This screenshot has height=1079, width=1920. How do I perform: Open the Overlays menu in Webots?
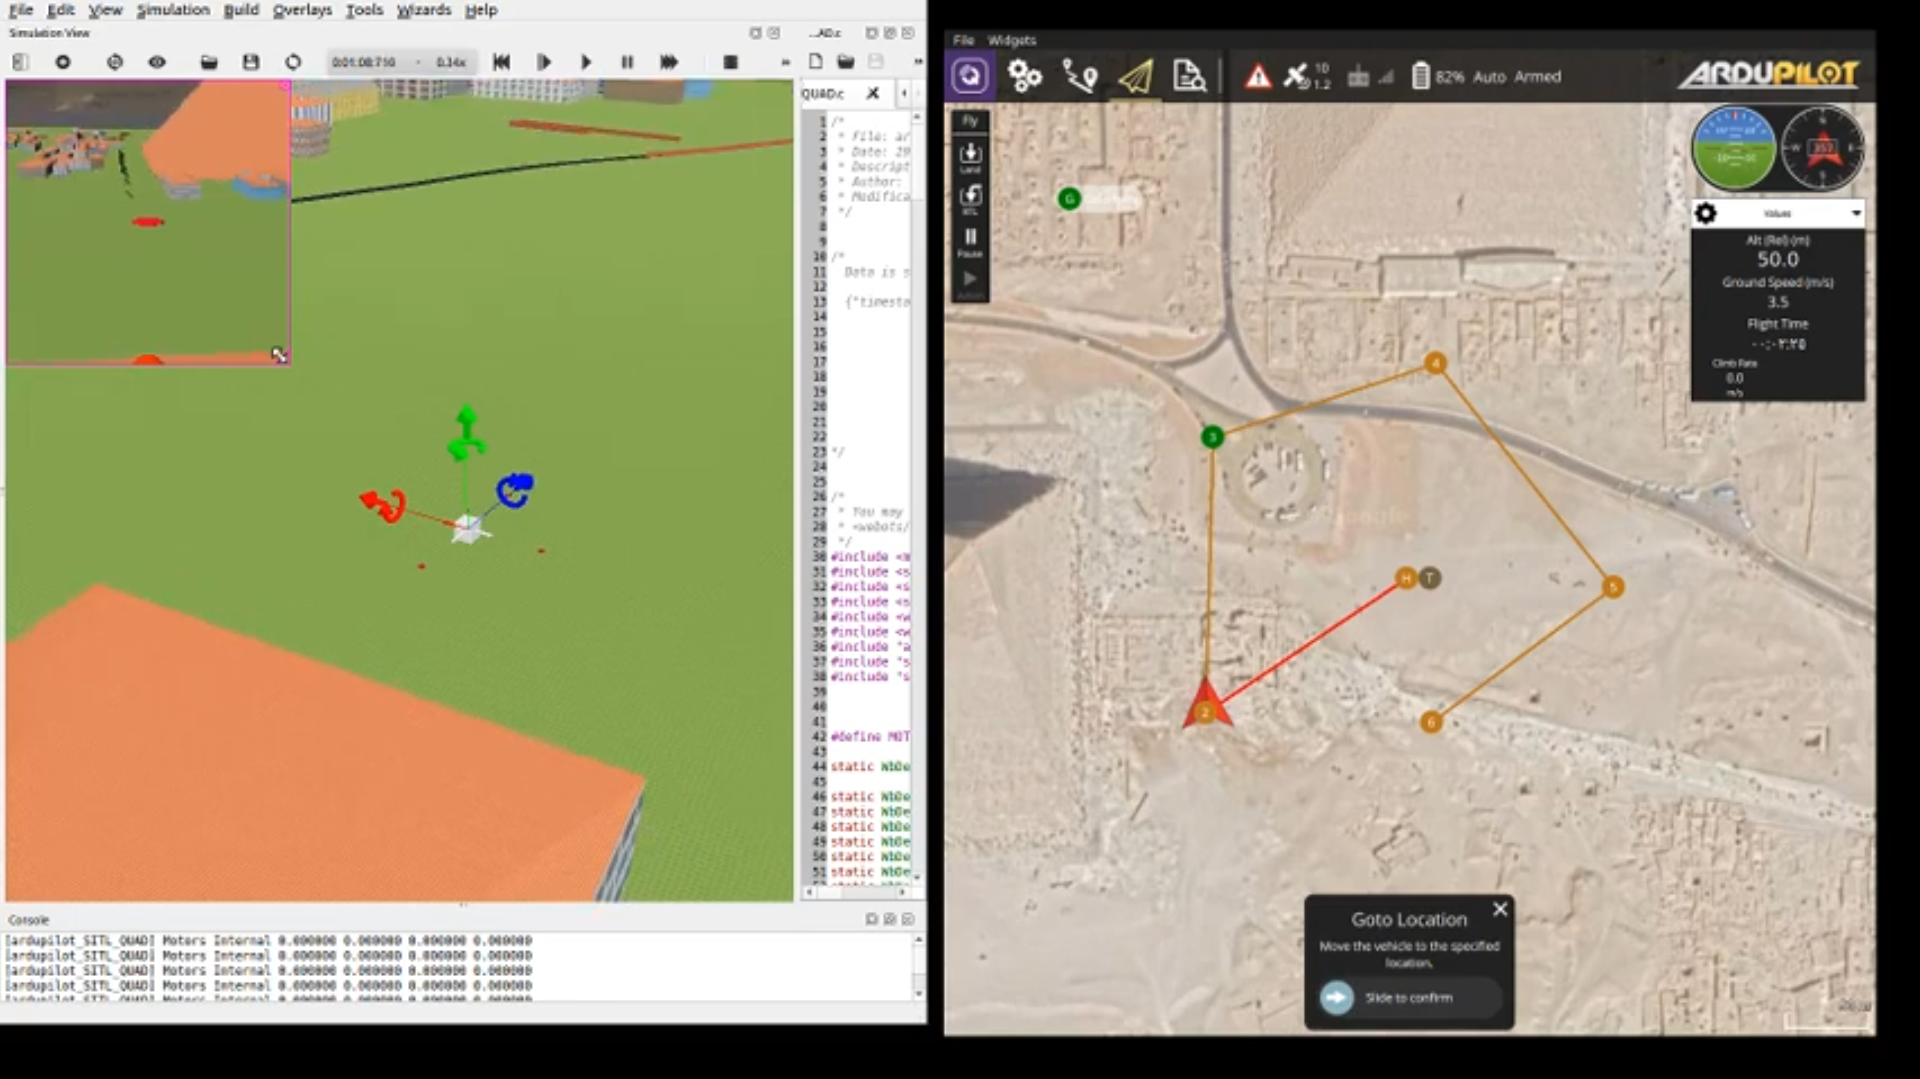click(x=302, y=10)
